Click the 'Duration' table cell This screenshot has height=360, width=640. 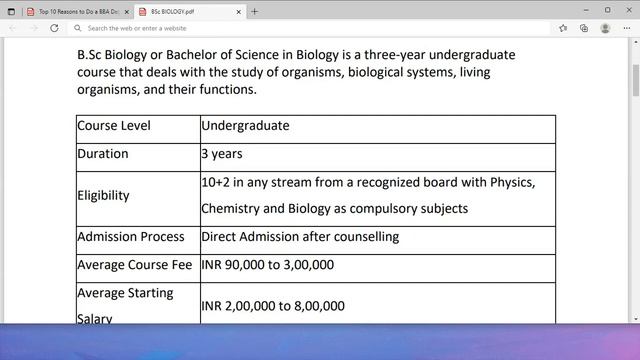[x=138, y=158]
